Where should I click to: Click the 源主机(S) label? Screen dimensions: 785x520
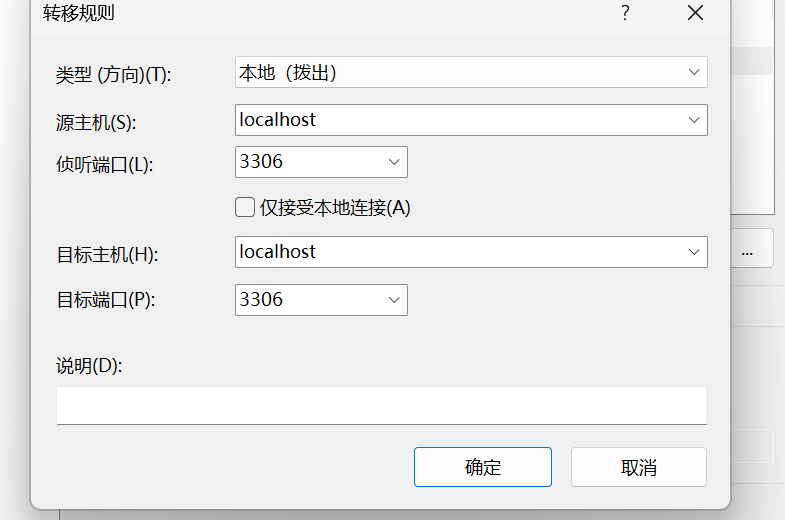(x=96, y=123)
